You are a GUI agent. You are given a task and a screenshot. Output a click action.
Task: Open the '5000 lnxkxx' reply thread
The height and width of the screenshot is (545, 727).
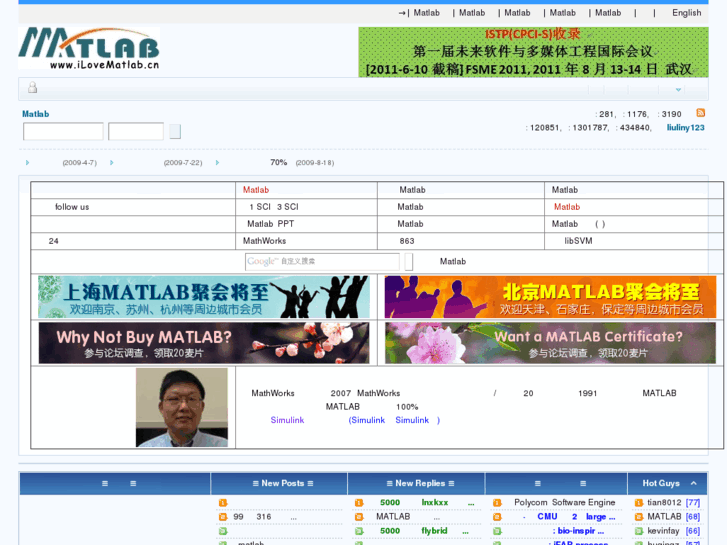[x=427, y=503]
